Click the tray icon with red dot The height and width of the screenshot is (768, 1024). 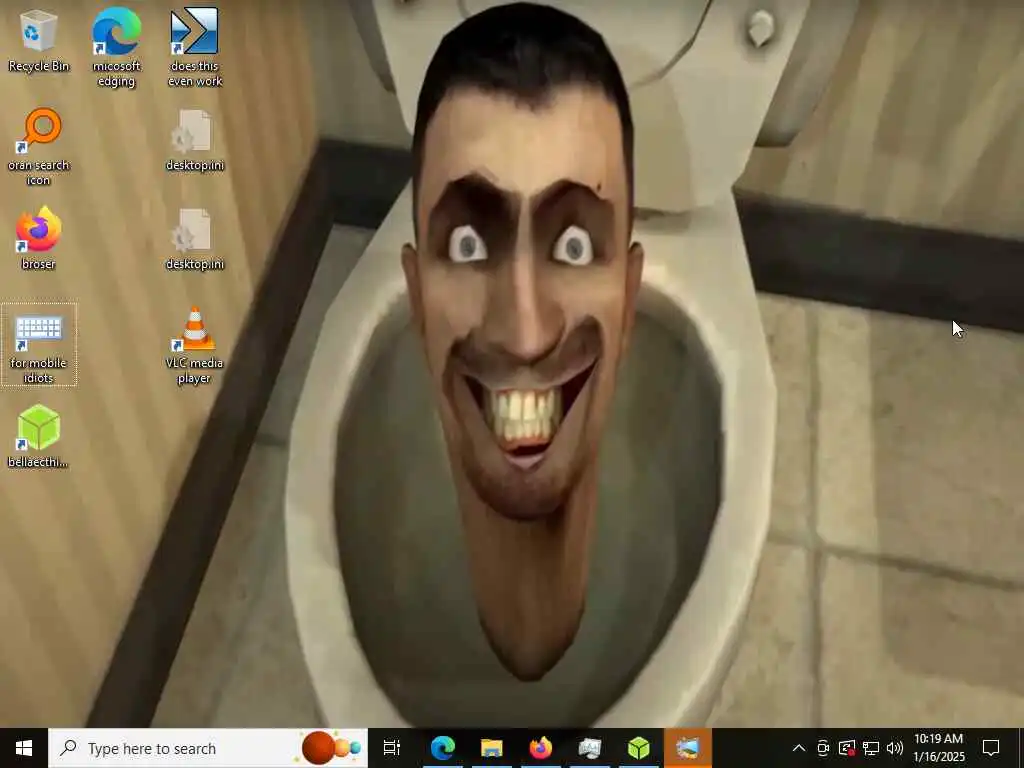(847, 748)
